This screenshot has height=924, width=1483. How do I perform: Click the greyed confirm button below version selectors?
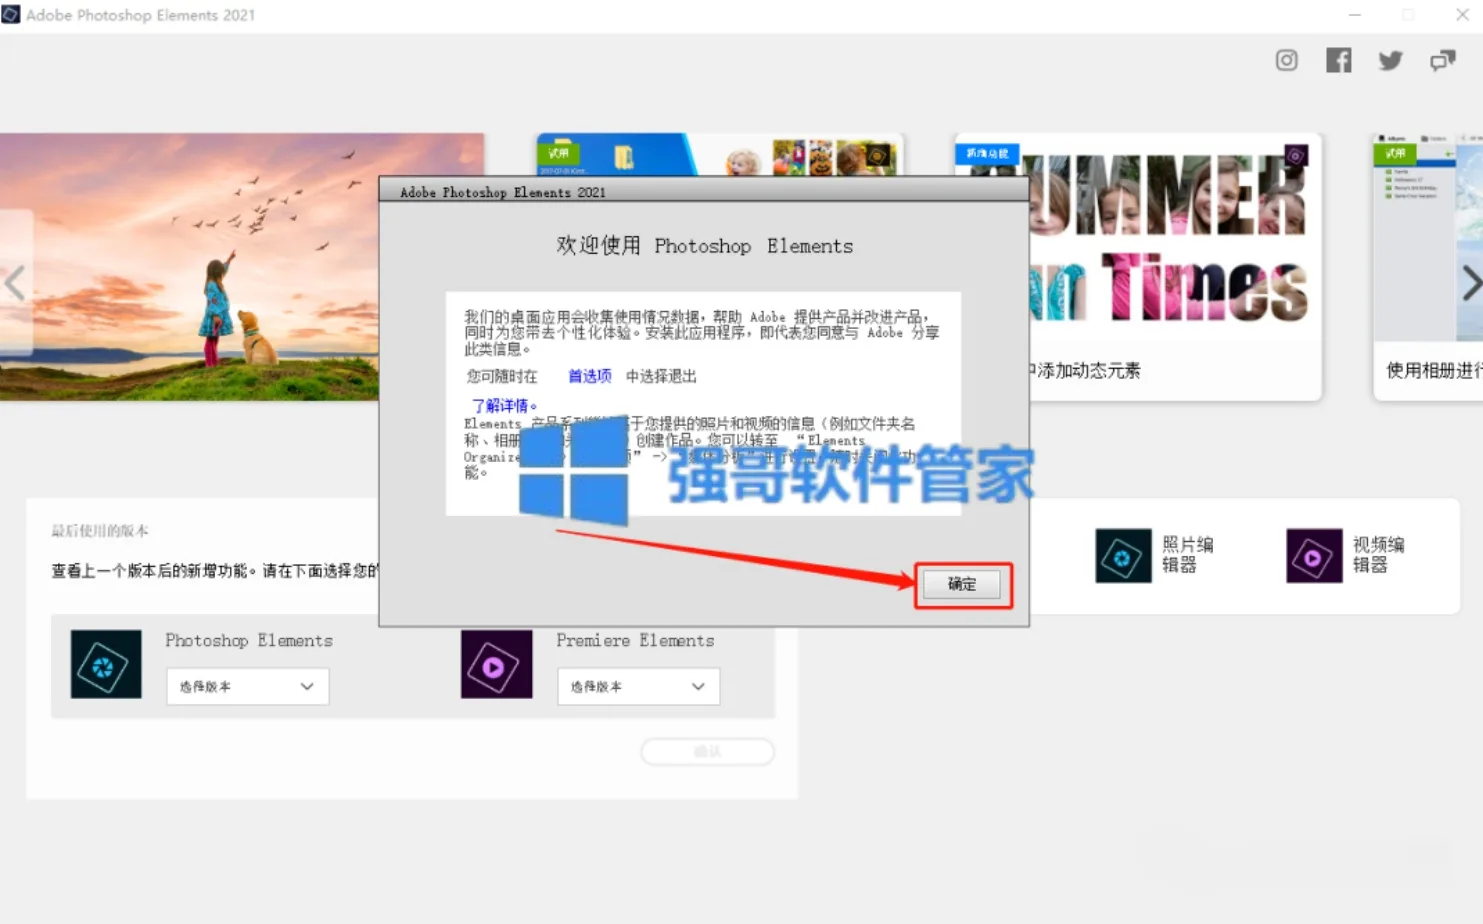tap(707, 752)
